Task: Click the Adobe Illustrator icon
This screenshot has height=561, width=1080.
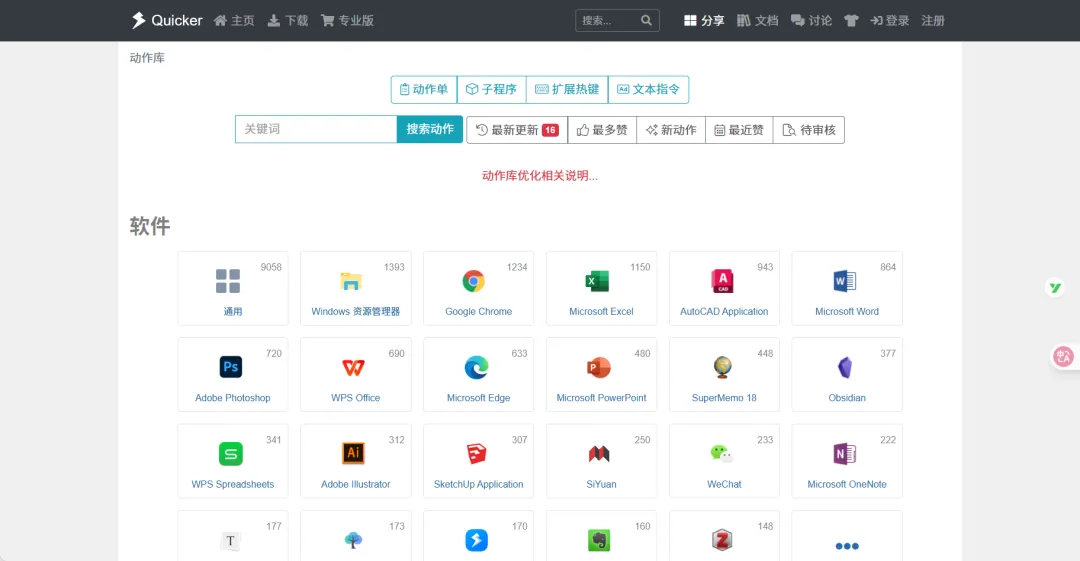Action: point(353,453)
